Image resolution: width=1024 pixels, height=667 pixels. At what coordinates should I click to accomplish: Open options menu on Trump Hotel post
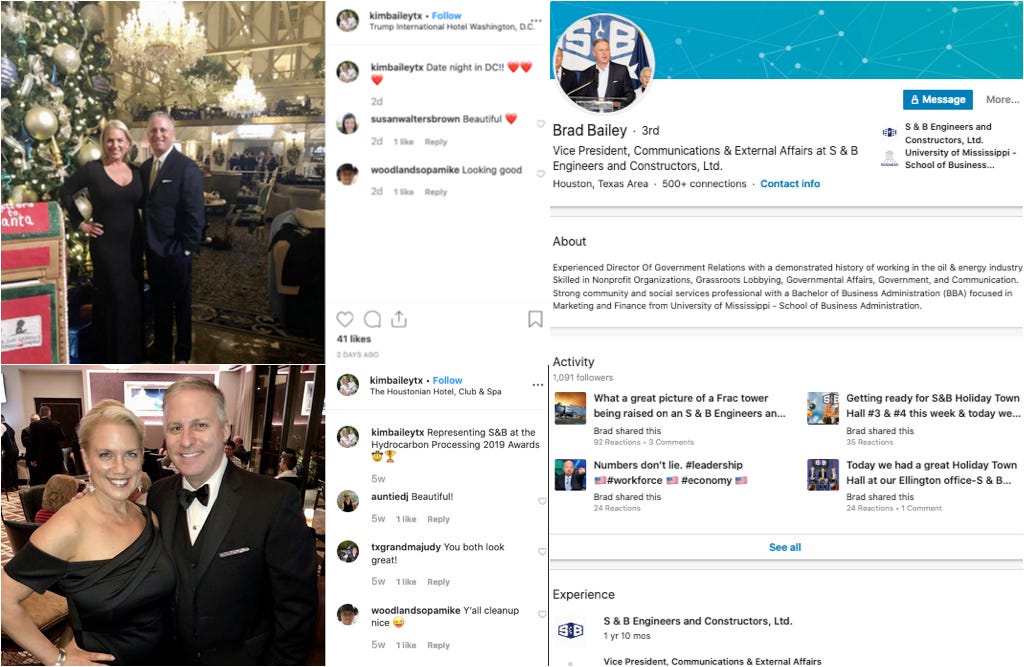536,20
